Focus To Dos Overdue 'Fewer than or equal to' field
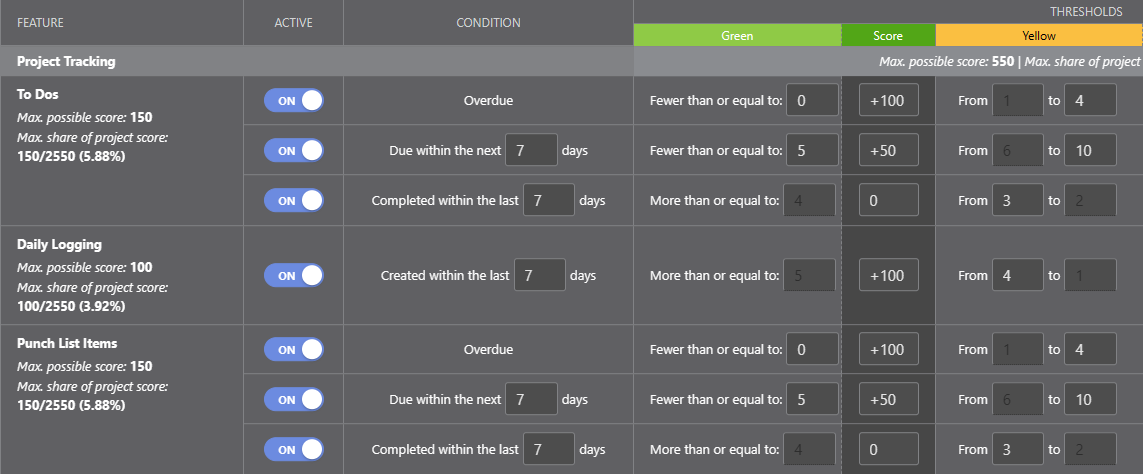Viewport: 1143px width, 474px height. (812, 101)
